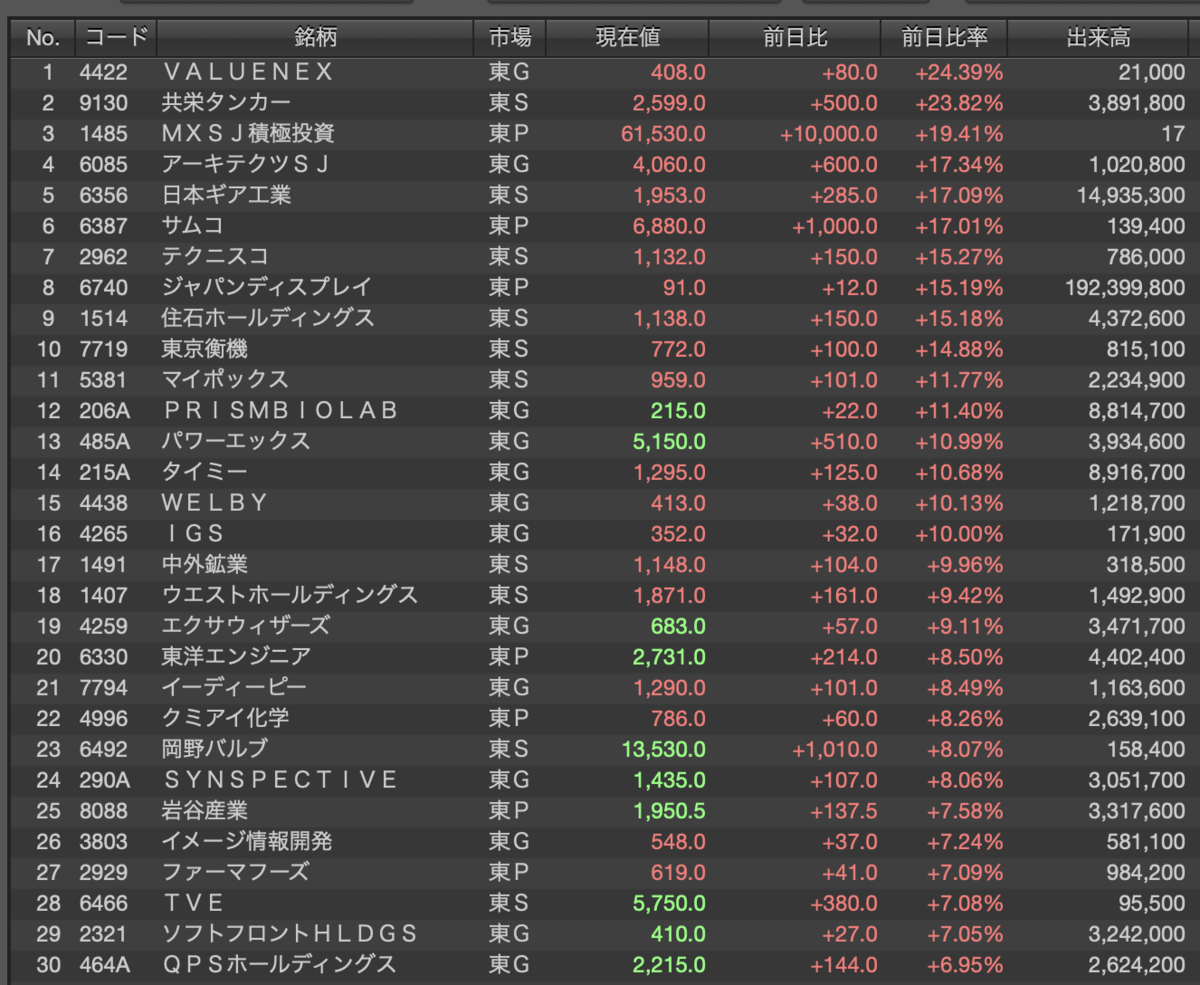
Task: Sort by the 市場 column header
Action: pos(510,39)
